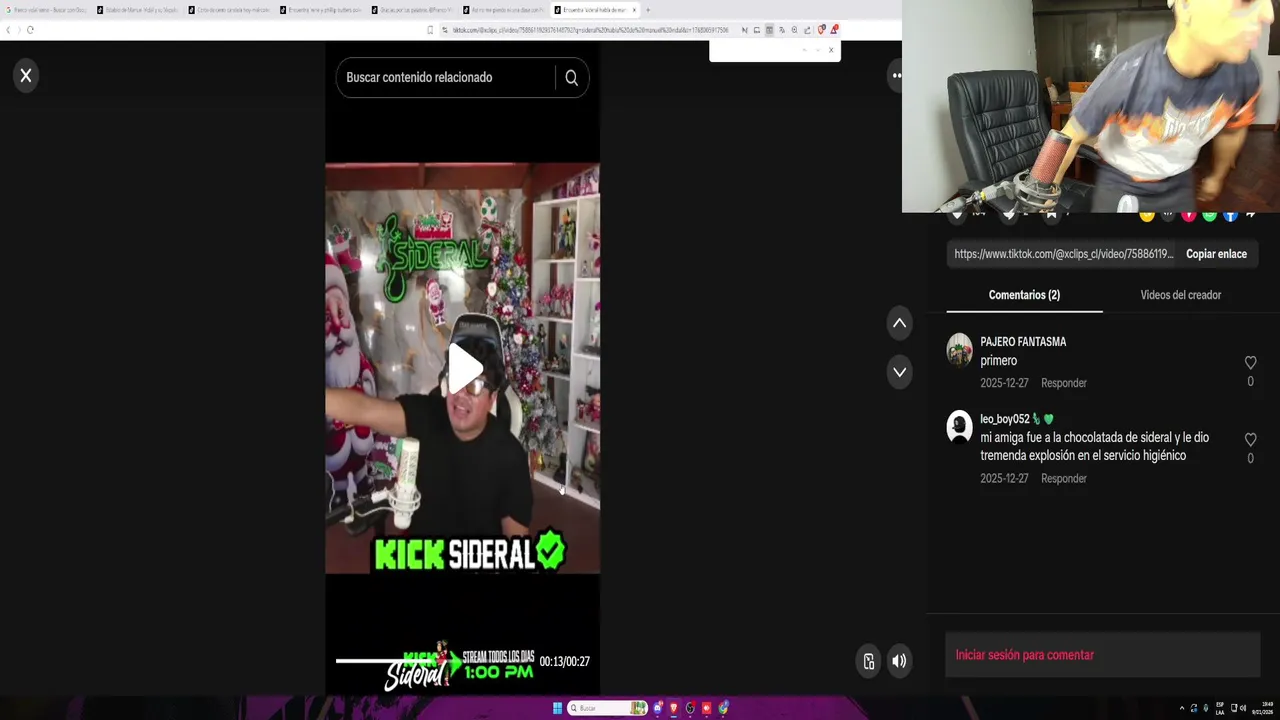This screenshot has width=1280, height=720.
Task: Go to previous video using the up chevron
Action: point(900,323)
